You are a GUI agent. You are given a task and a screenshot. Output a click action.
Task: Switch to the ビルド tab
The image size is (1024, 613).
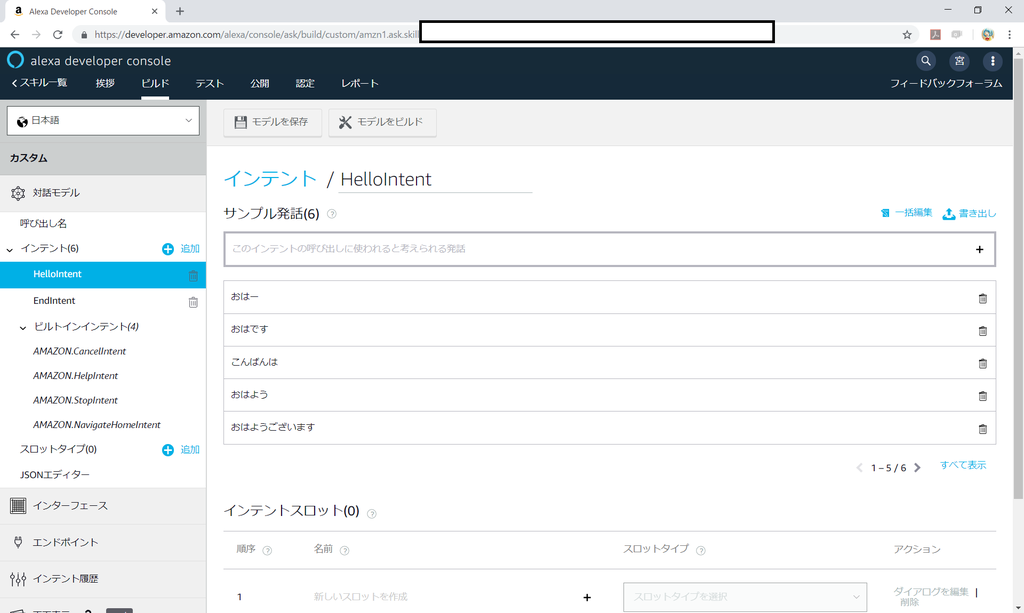pyautogui.click(x=155, y=84)
